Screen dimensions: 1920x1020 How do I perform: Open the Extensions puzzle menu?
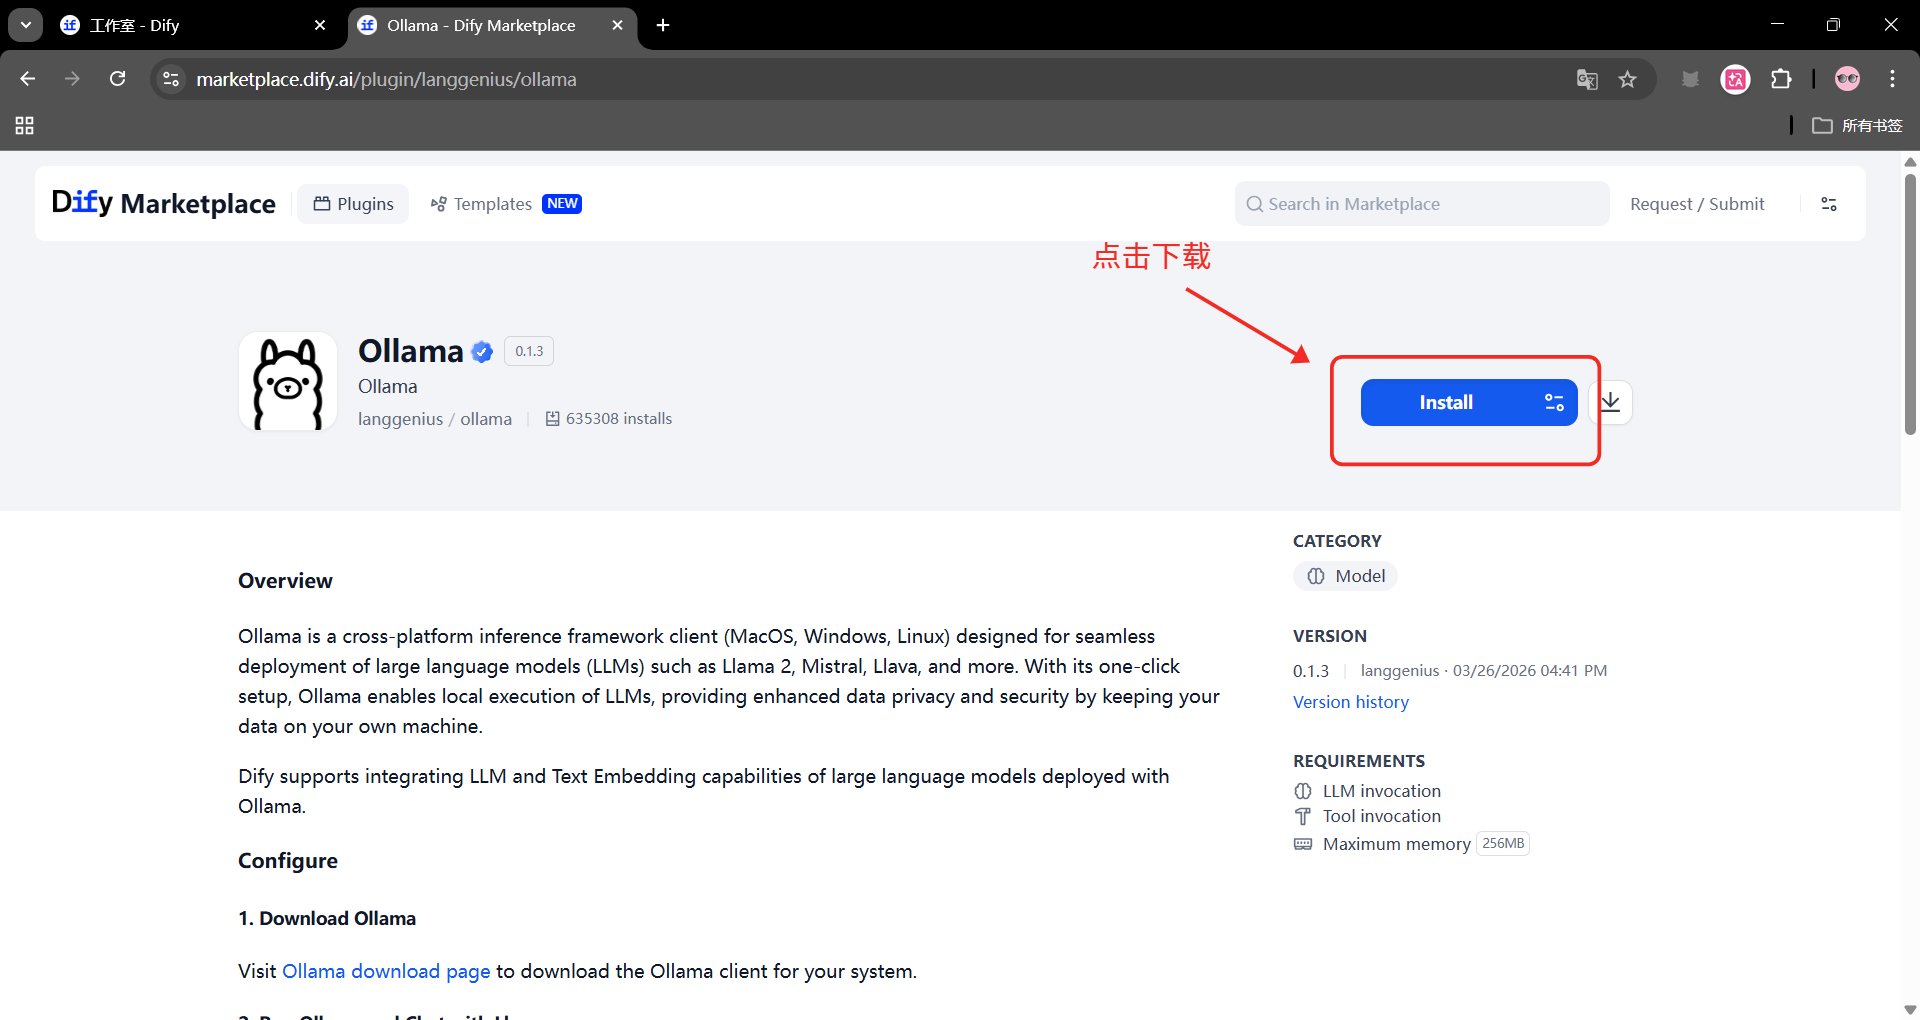1781,79
